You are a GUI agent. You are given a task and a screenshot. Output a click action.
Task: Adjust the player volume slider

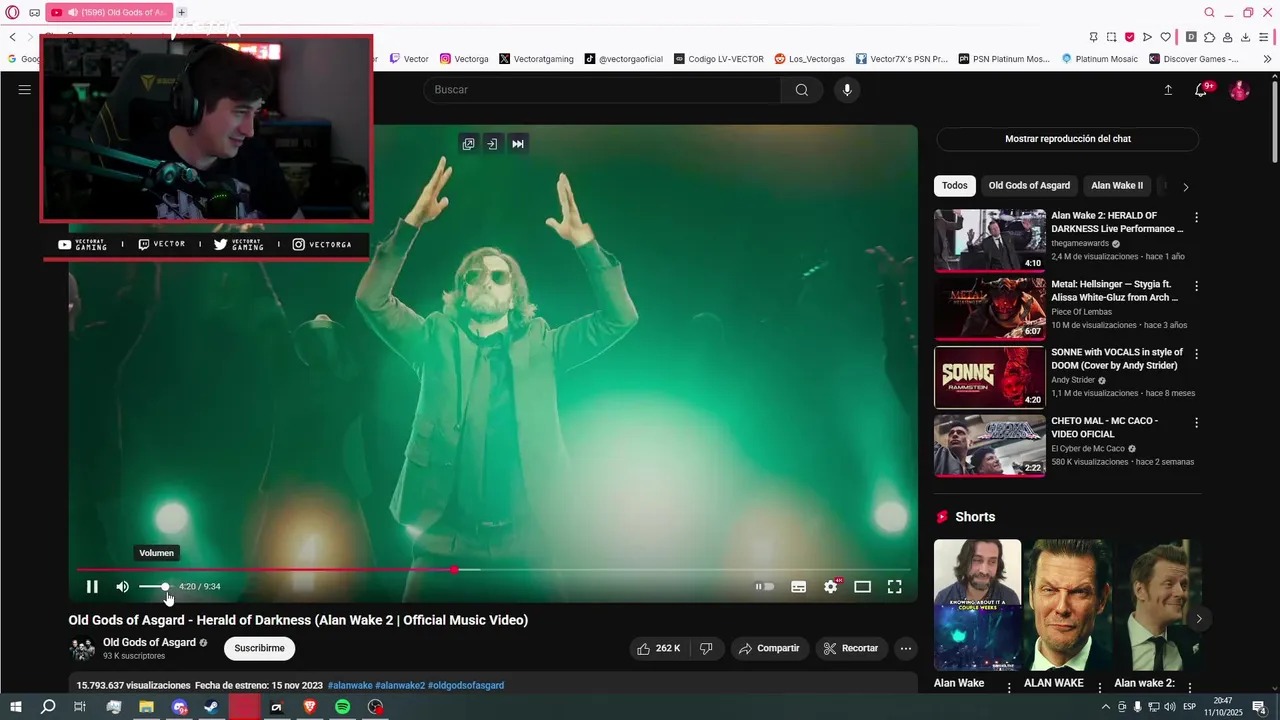(155, 587)
